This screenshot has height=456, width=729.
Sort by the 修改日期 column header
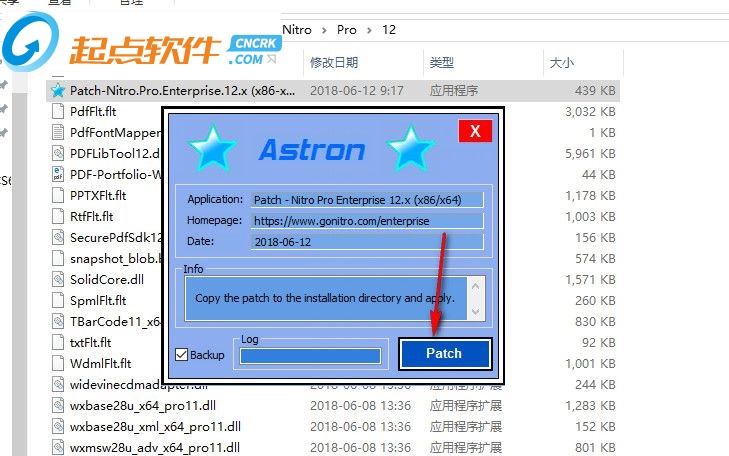pos(334,62)
